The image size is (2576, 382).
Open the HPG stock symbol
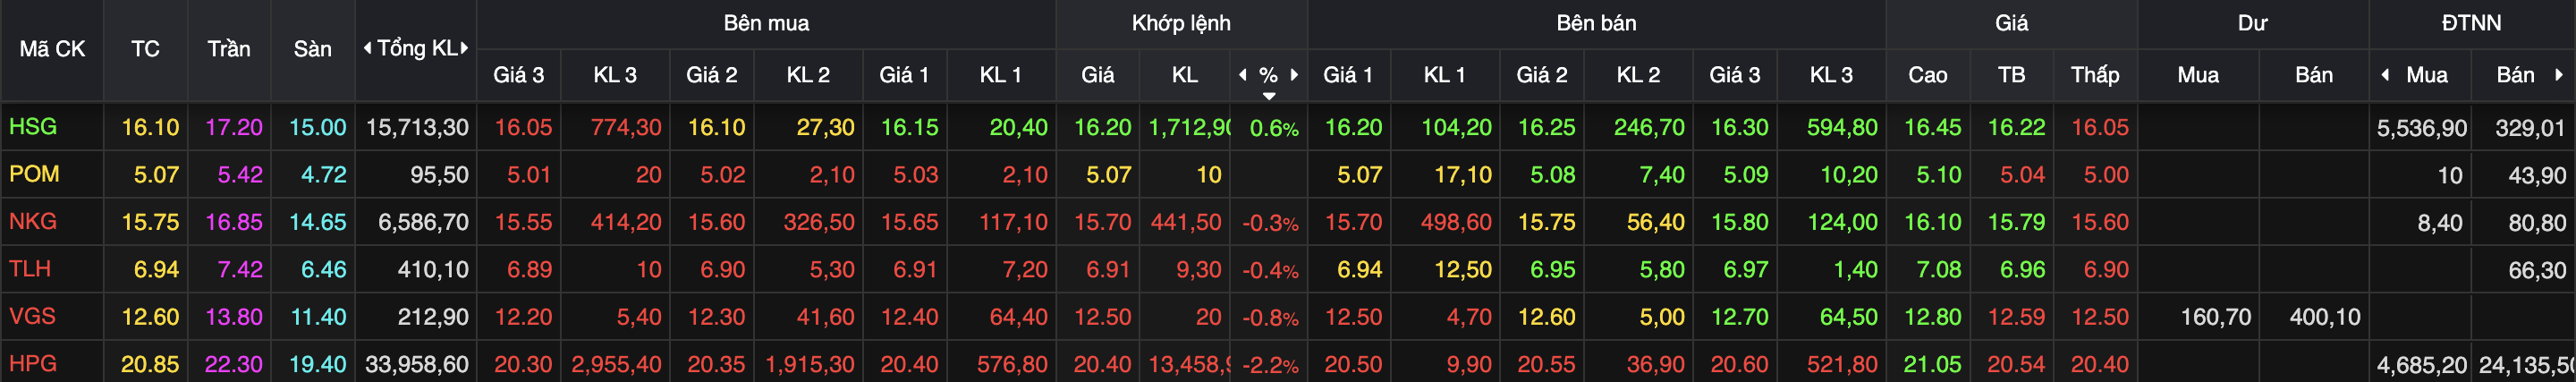click(33, 363)
